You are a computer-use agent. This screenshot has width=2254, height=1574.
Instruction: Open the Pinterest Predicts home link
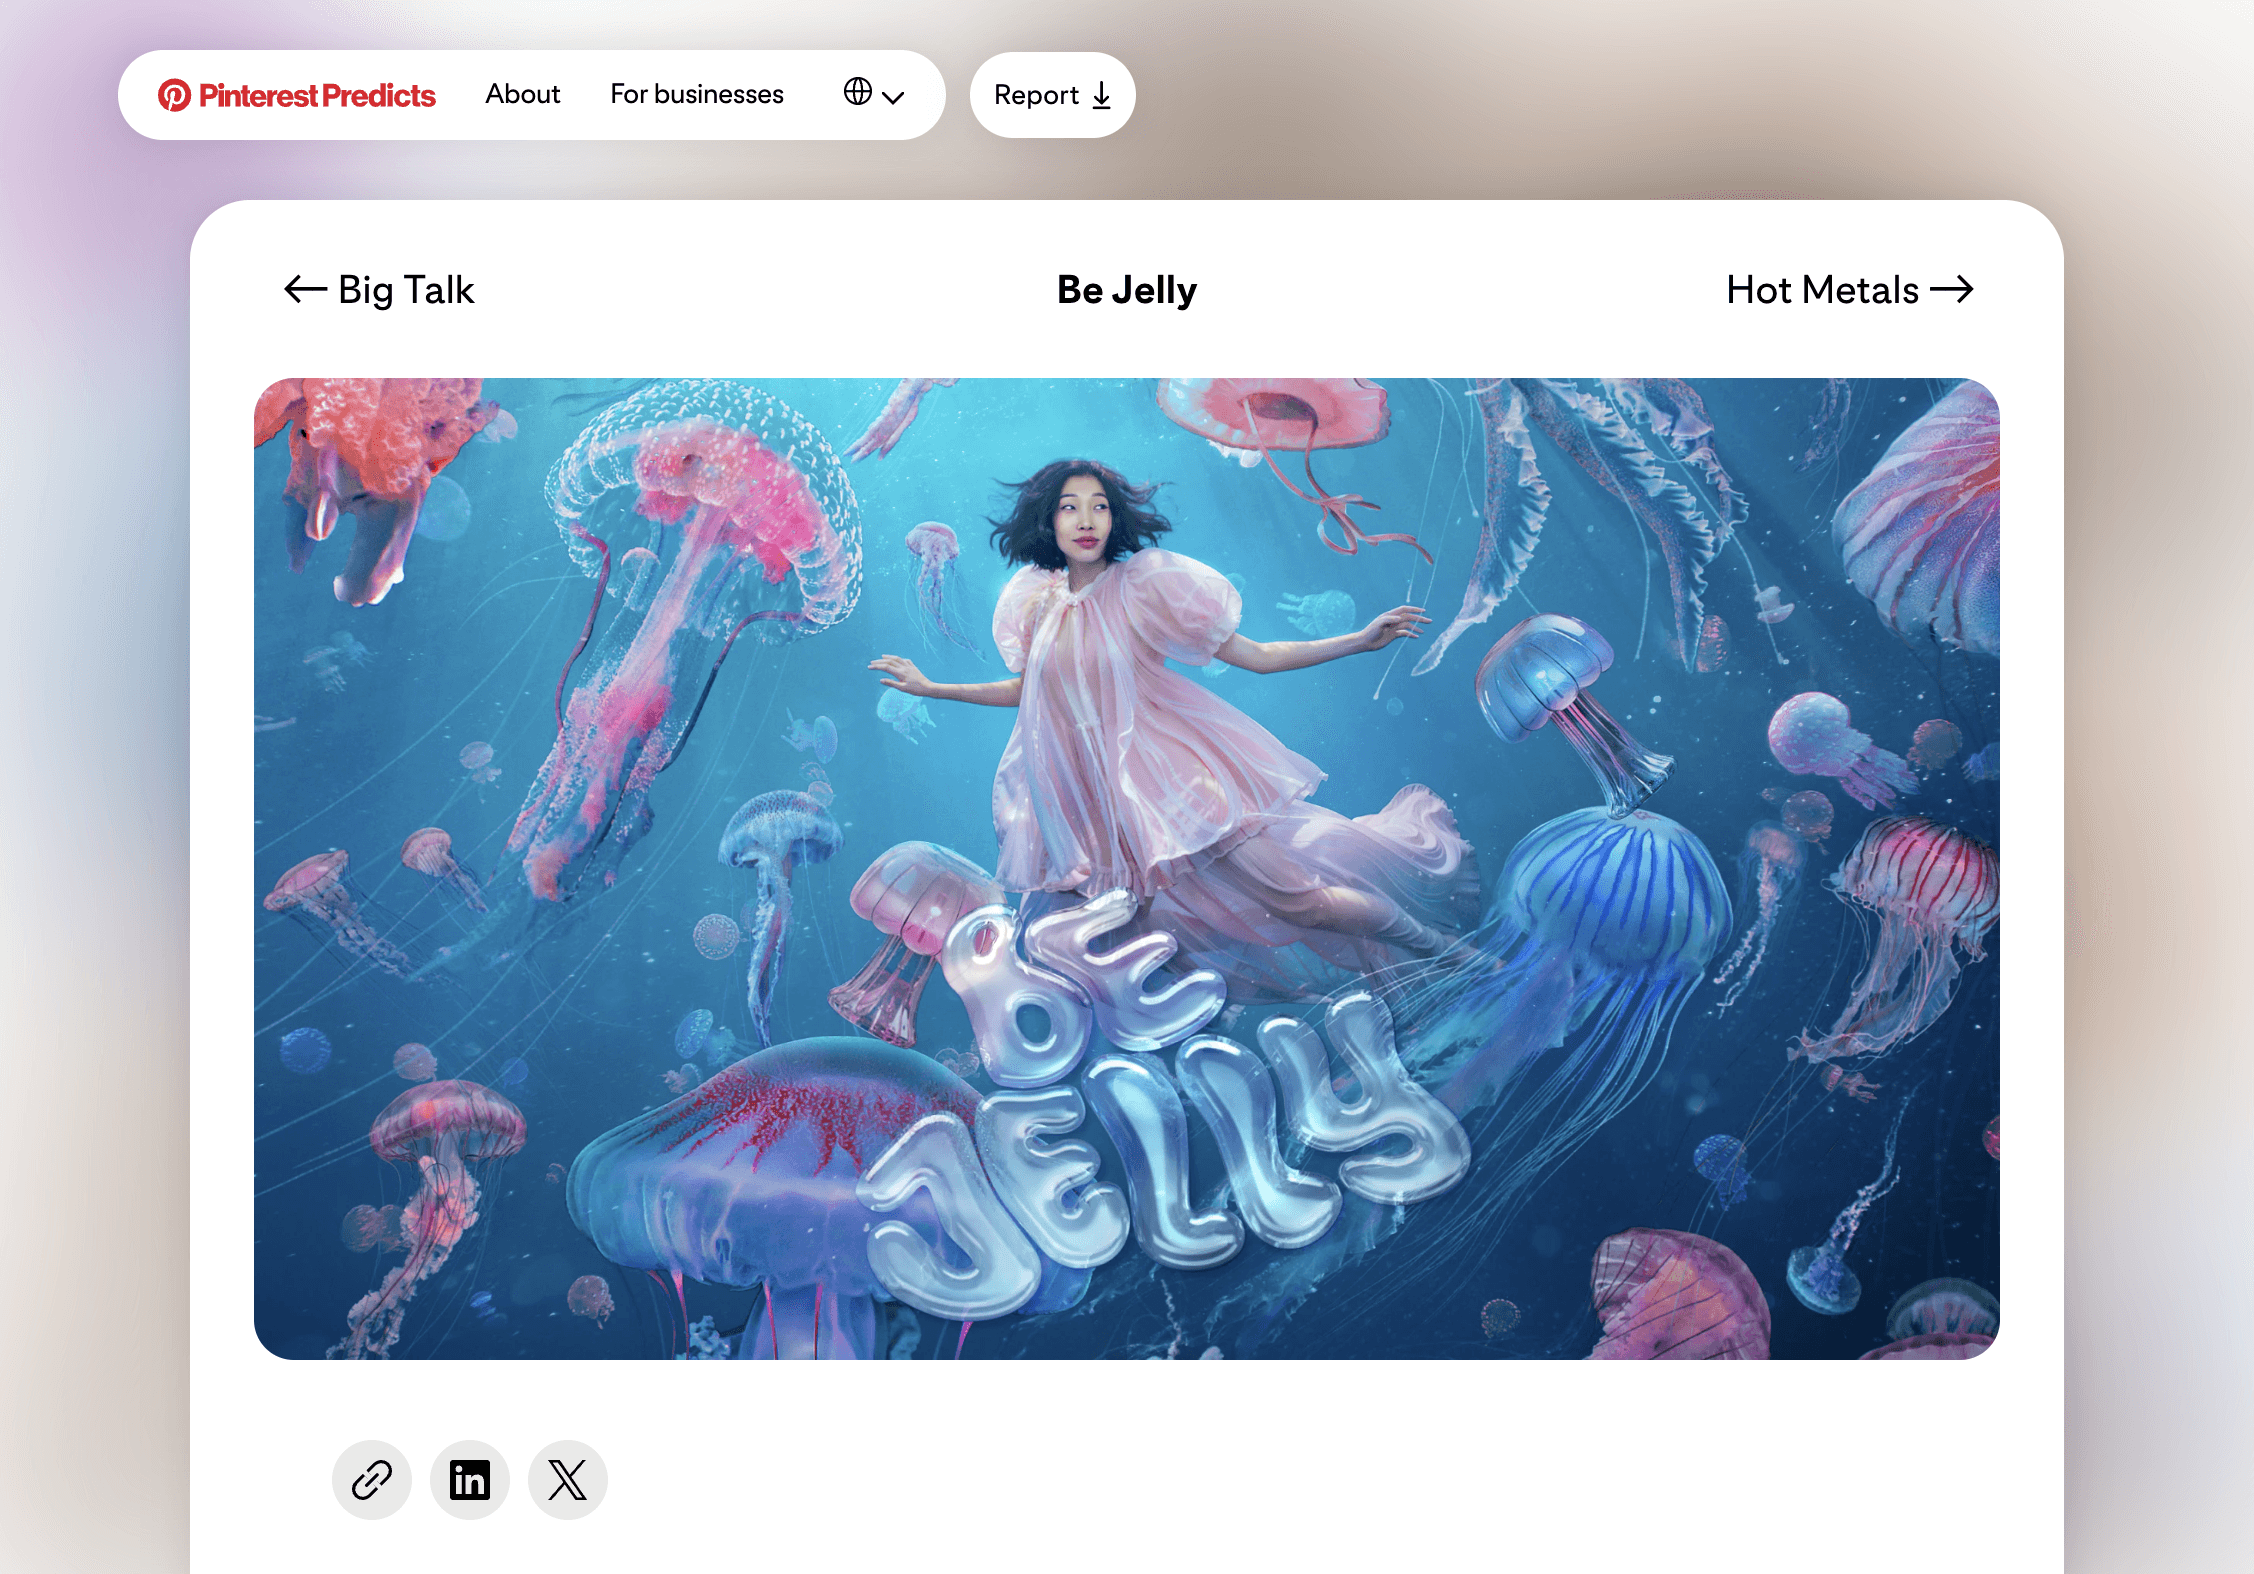(316, 95)
